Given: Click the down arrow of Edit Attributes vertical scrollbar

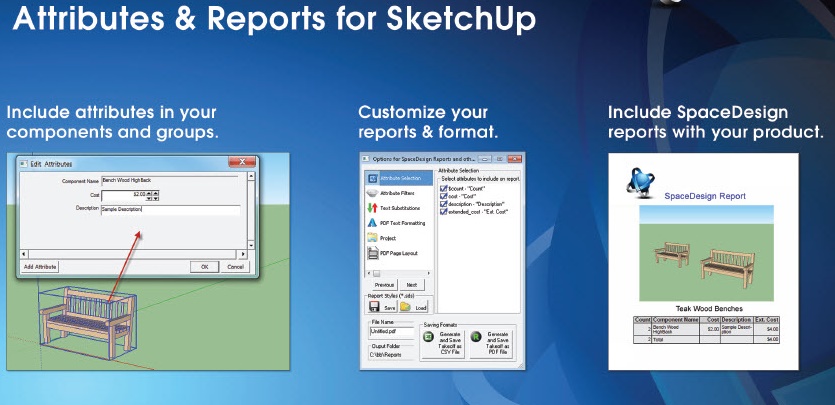Looking at the screenshot, I should (x=251, y=243).
